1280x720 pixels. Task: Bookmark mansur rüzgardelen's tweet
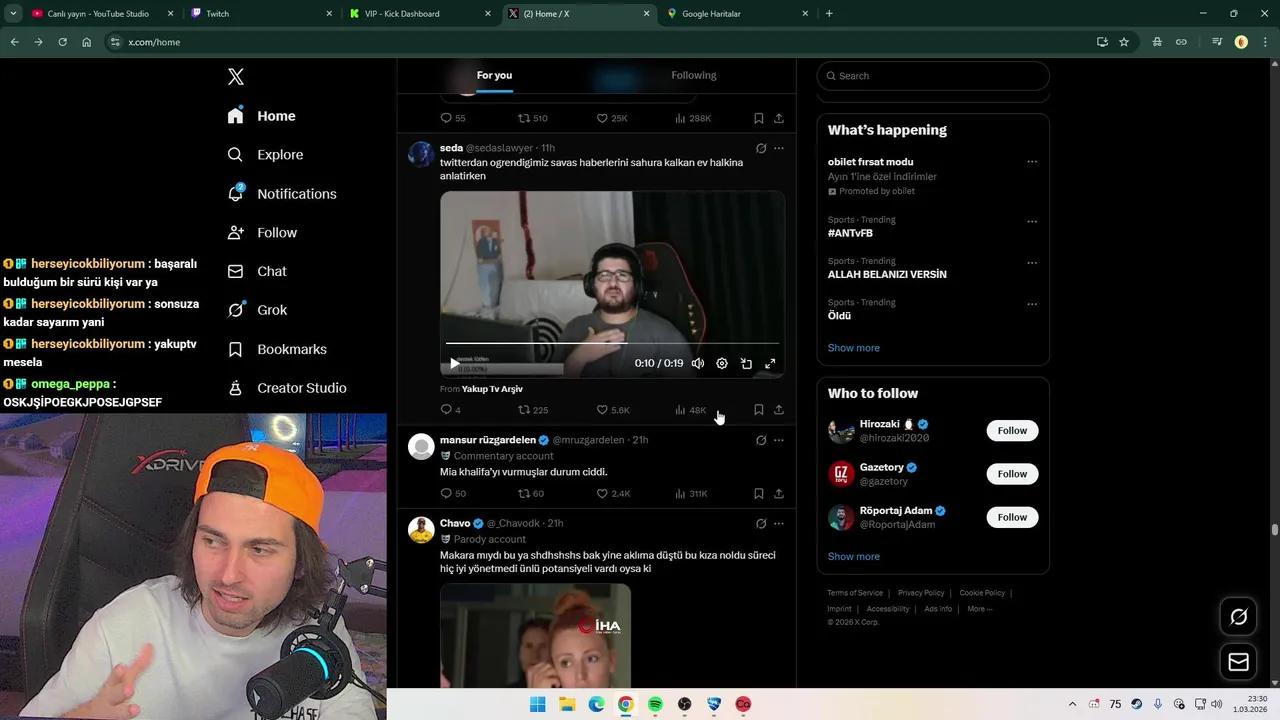pos(759,494)
